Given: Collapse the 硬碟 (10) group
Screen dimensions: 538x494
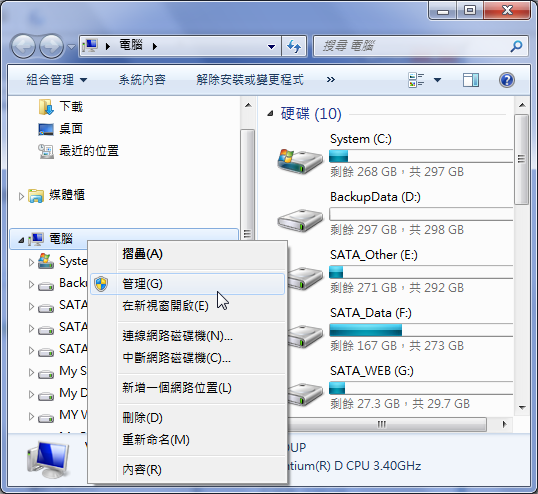Looking at the screenshot, I should coord(270,114).
